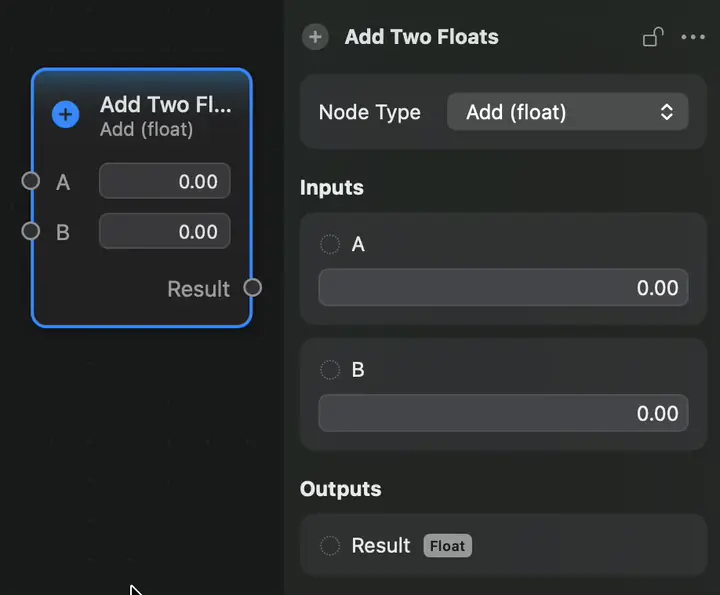Click the A input port on the node

[x=31, y=180]
